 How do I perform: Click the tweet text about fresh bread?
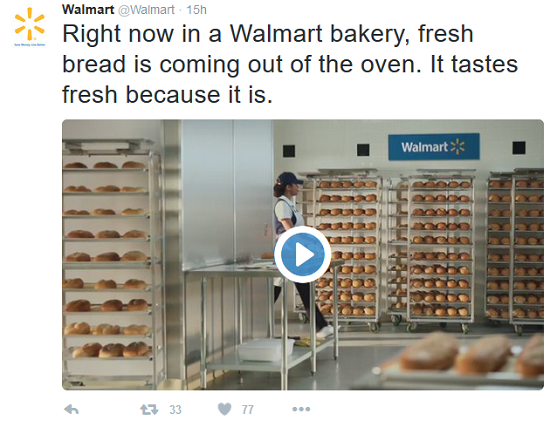[290, 64]
